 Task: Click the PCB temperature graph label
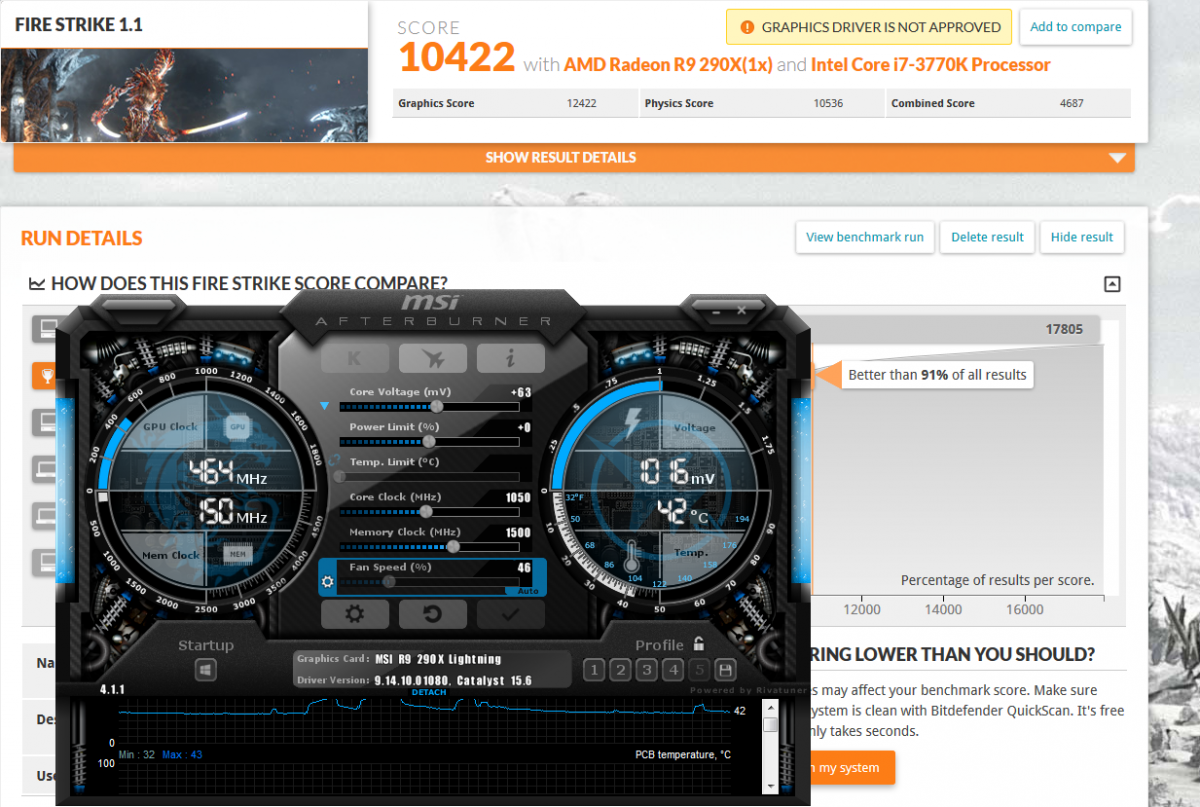coord(683,754)
